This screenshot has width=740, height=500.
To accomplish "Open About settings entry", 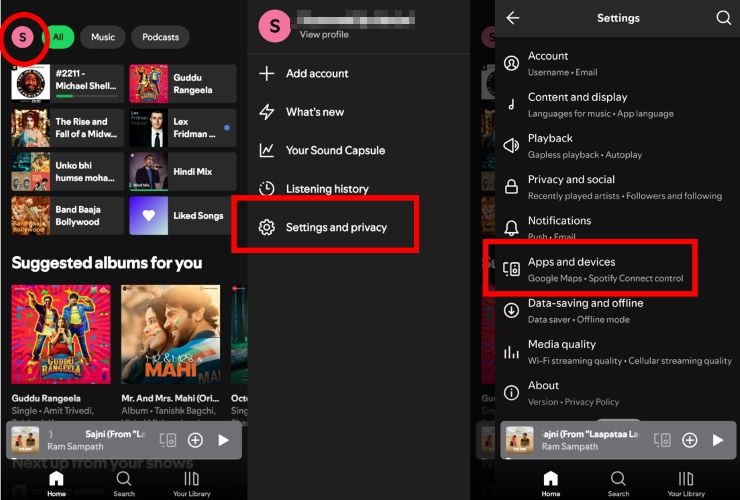I will point(617,393).
